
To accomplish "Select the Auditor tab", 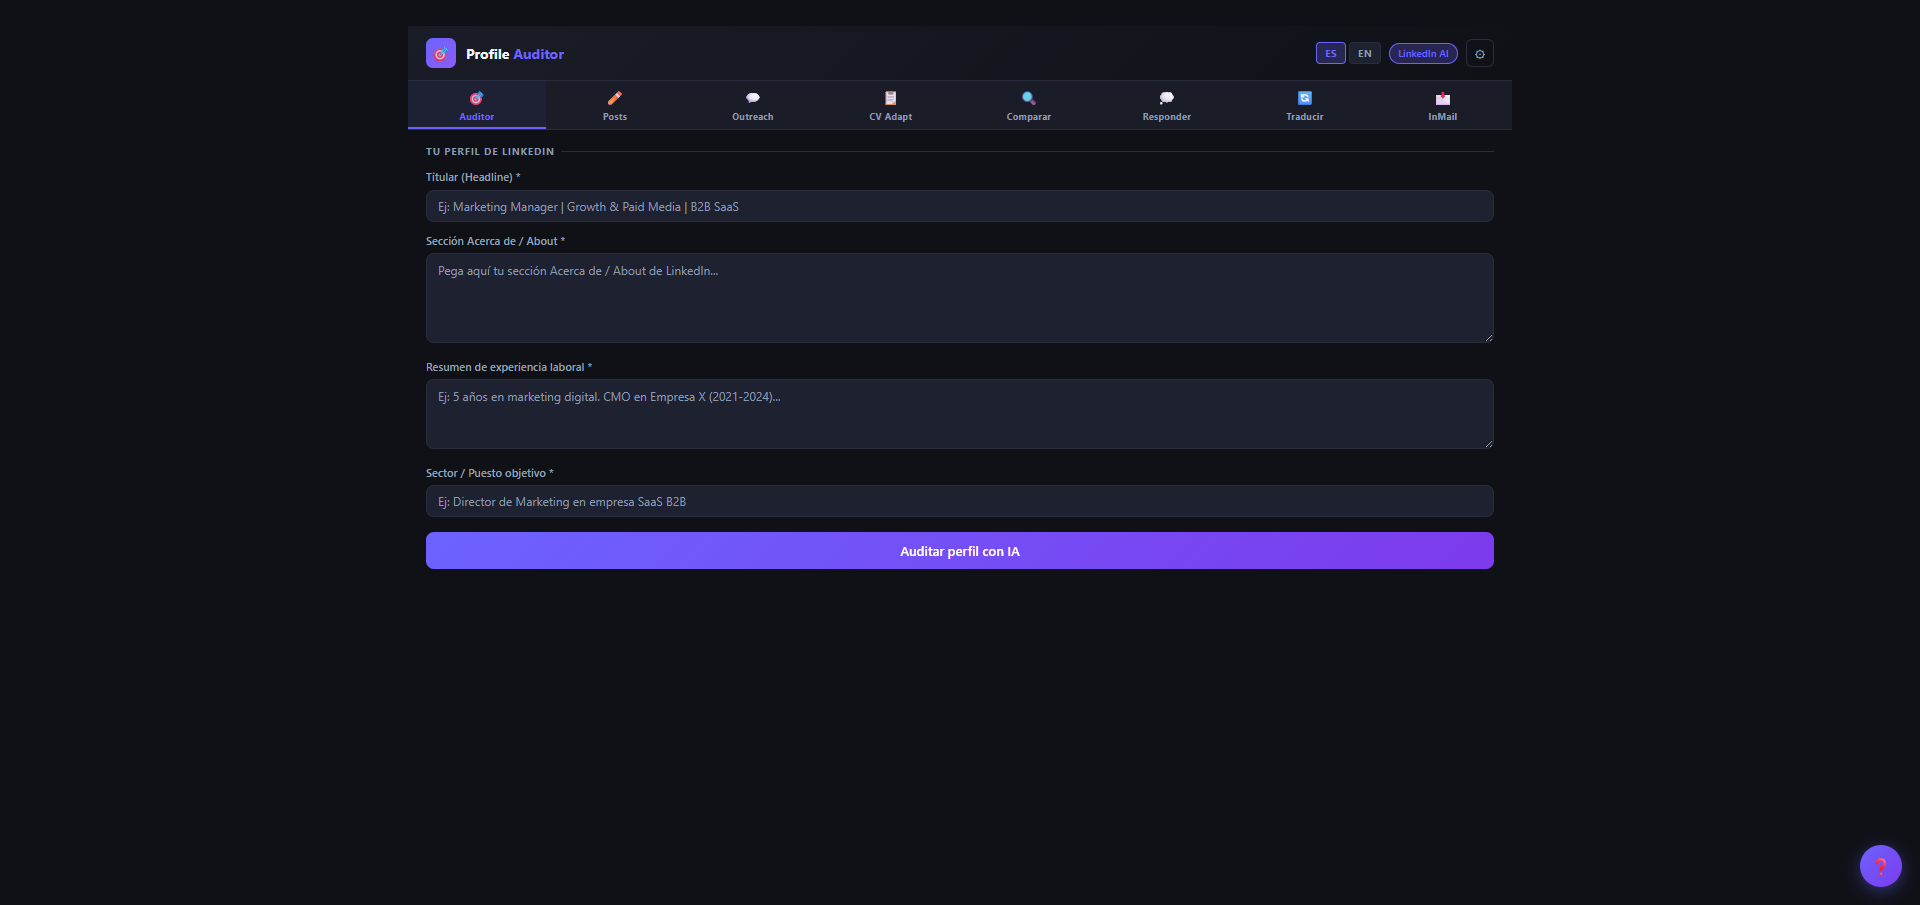I will click(477, 105).
